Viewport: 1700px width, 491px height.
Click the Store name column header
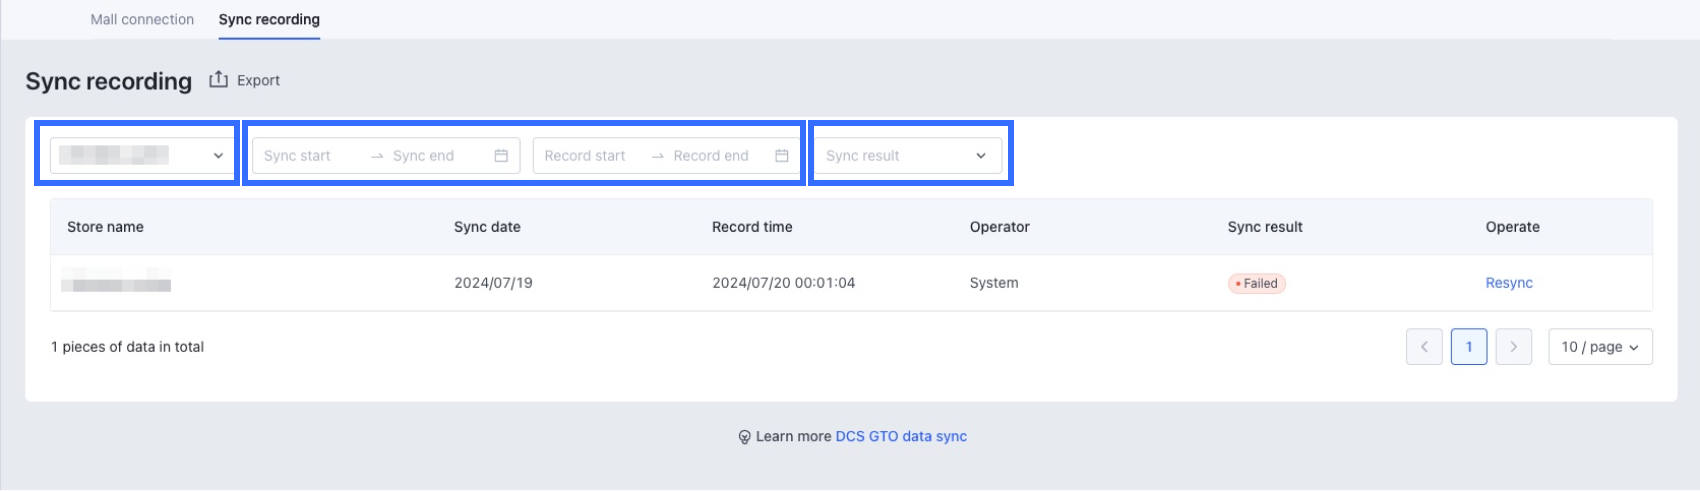click(x=105, y=227)
